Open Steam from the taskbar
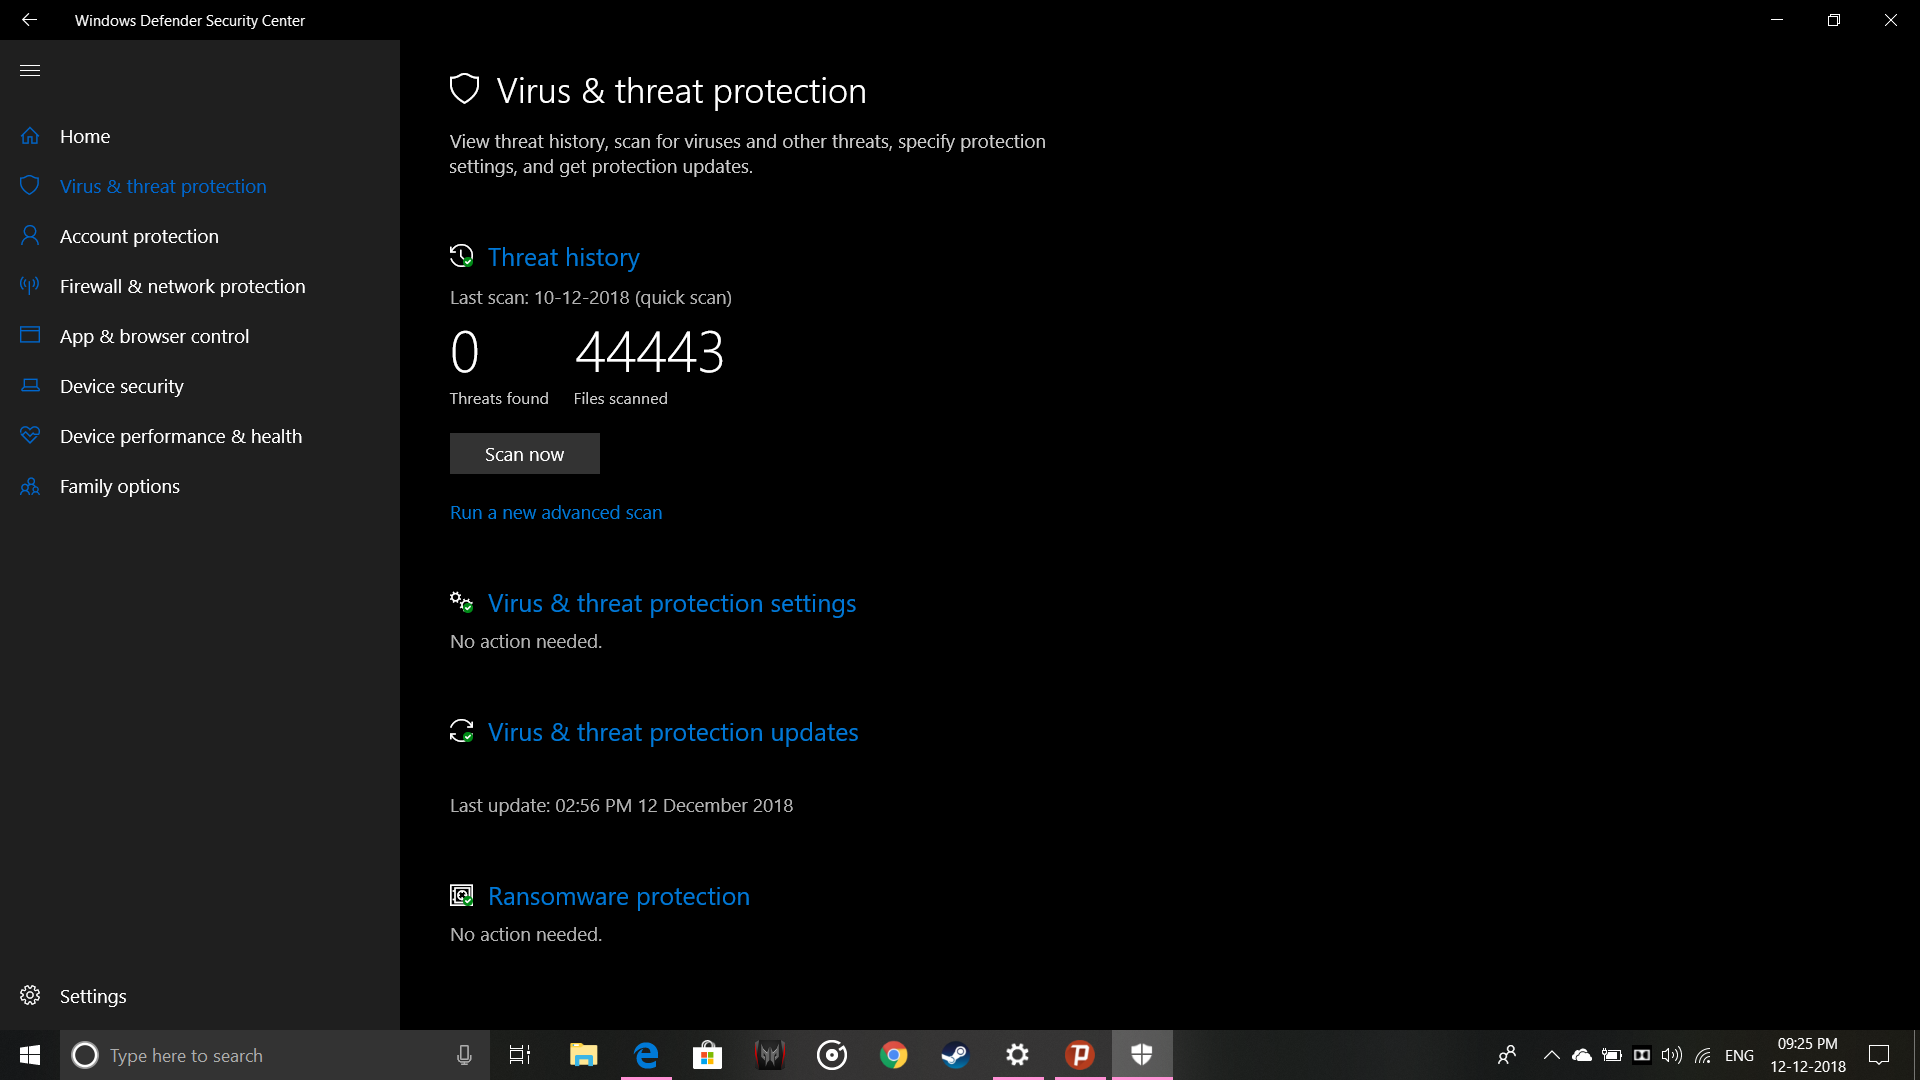This screenshot has width=1920, height=1080. (956, 1055)
